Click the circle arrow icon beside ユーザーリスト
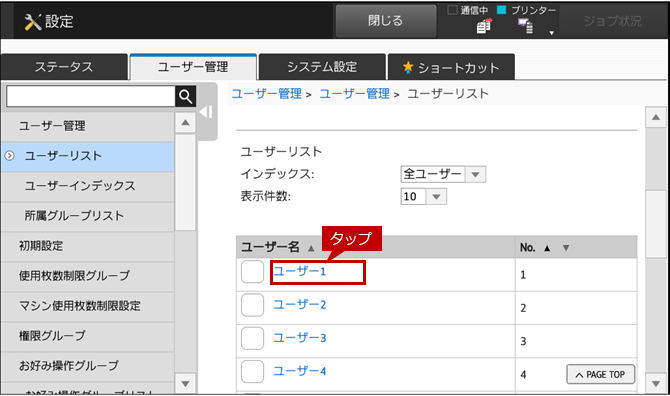This screenshot has width=670, height=396. click(x=9, y=156)
